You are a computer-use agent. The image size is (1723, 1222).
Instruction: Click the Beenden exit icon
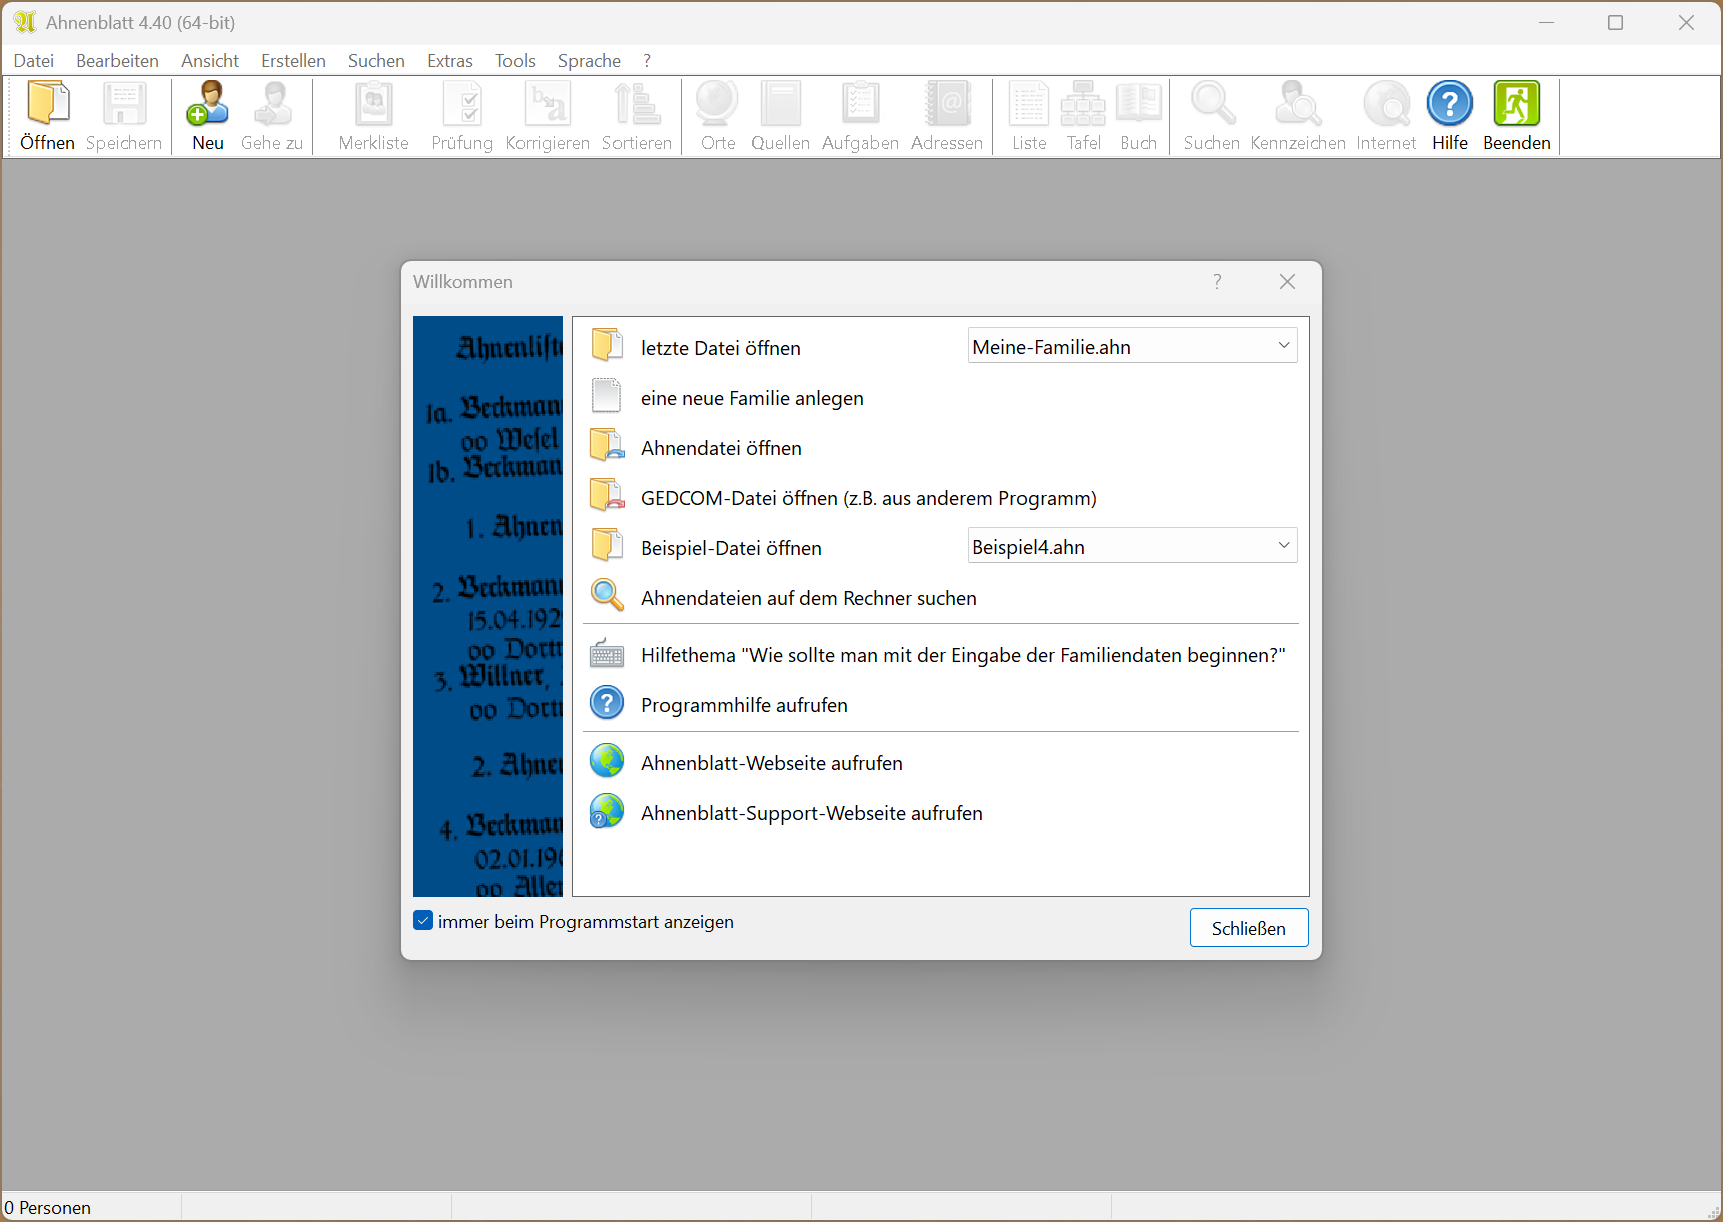[x=1516, y=105]
